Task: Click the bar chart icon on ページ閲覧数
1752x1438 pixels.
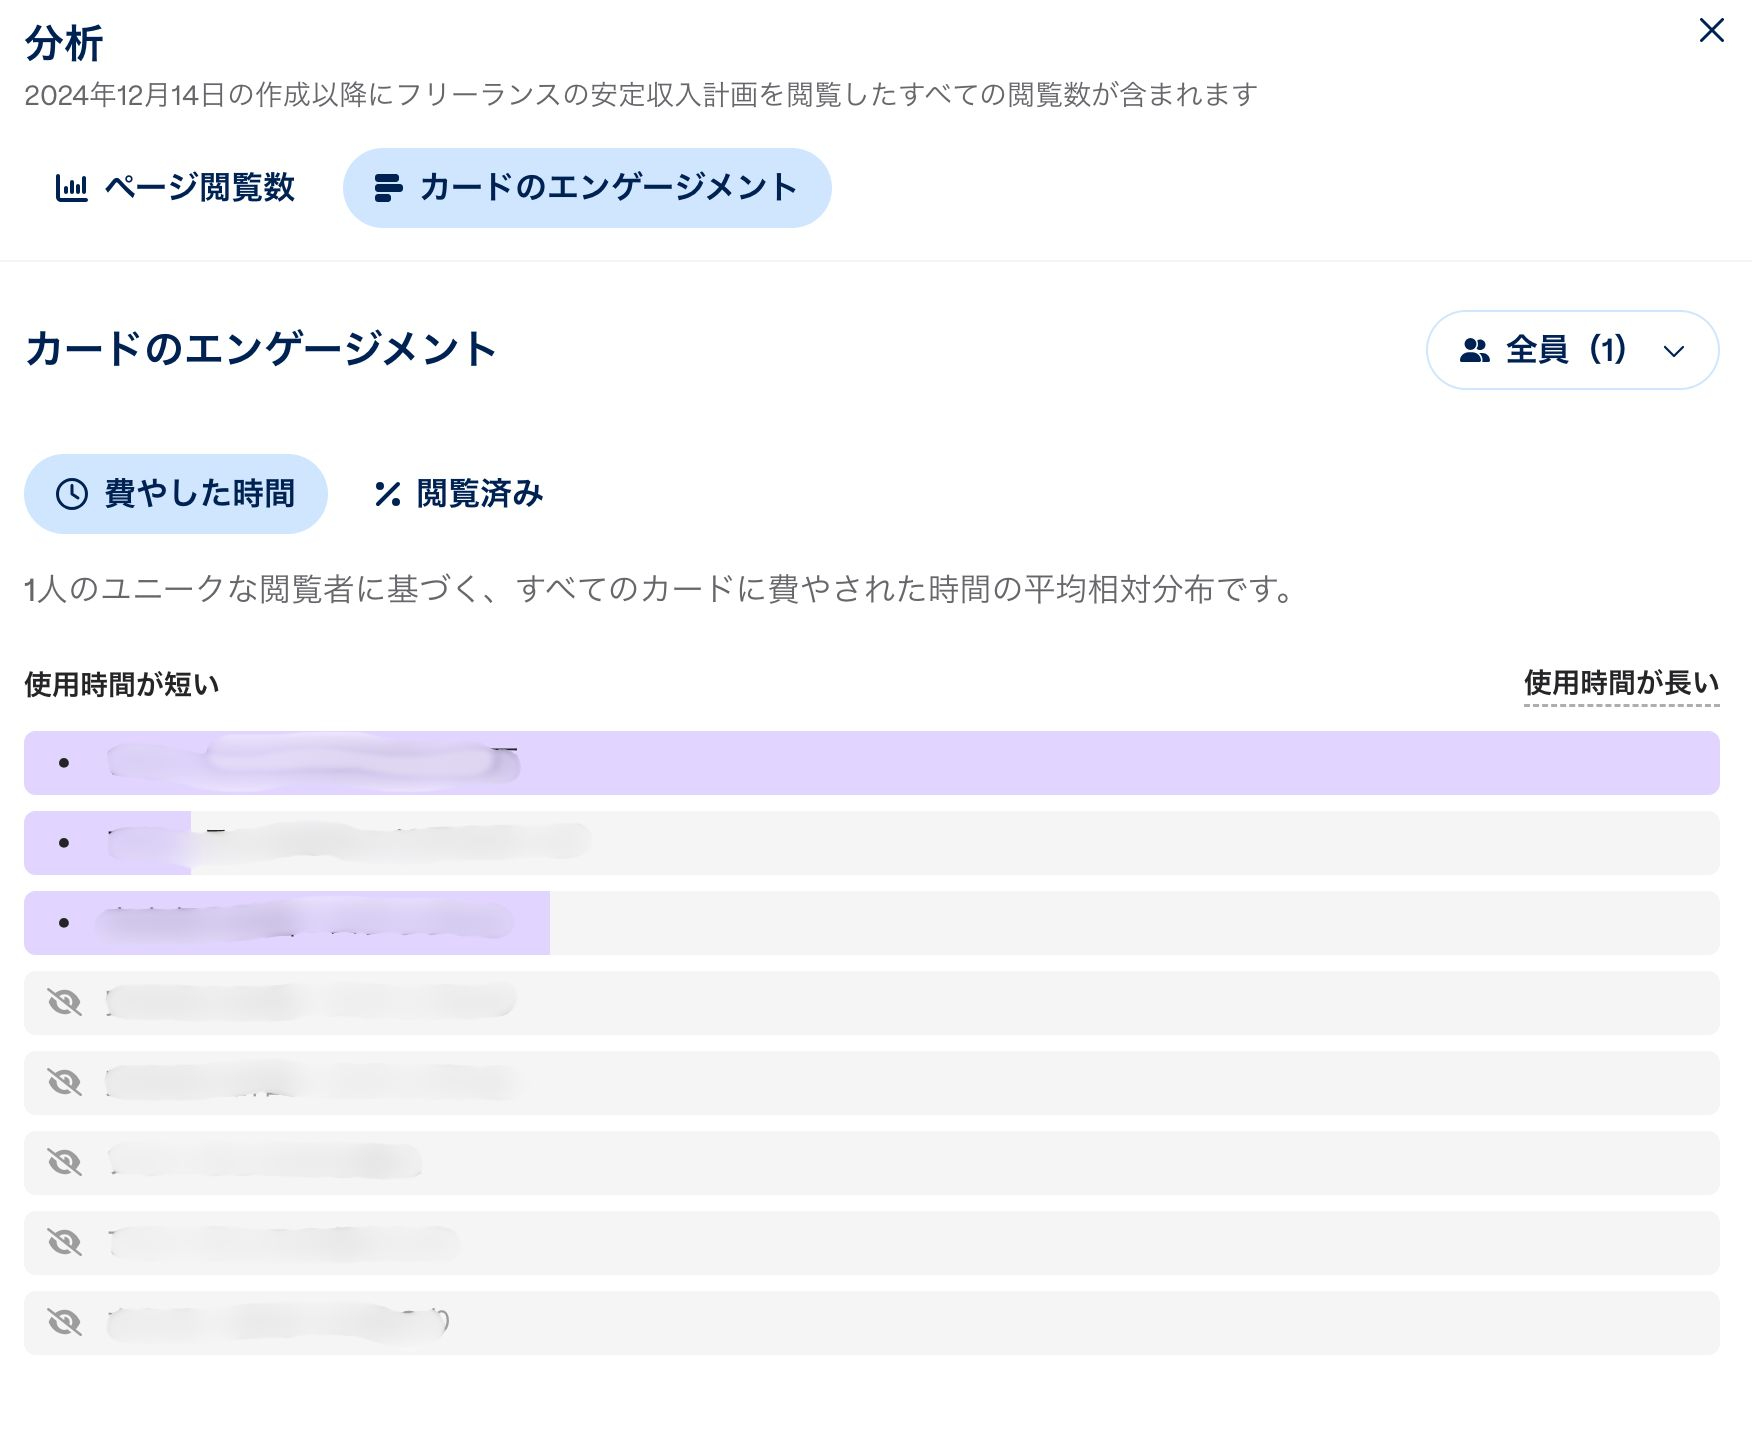Action: [71, 188]
